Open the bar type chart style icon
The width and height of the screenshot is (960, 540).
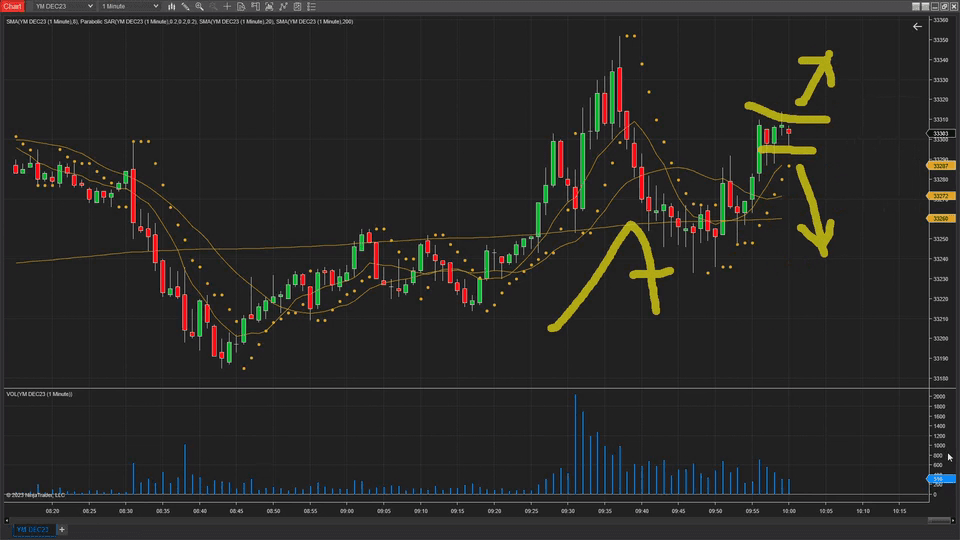pos(171,6)
